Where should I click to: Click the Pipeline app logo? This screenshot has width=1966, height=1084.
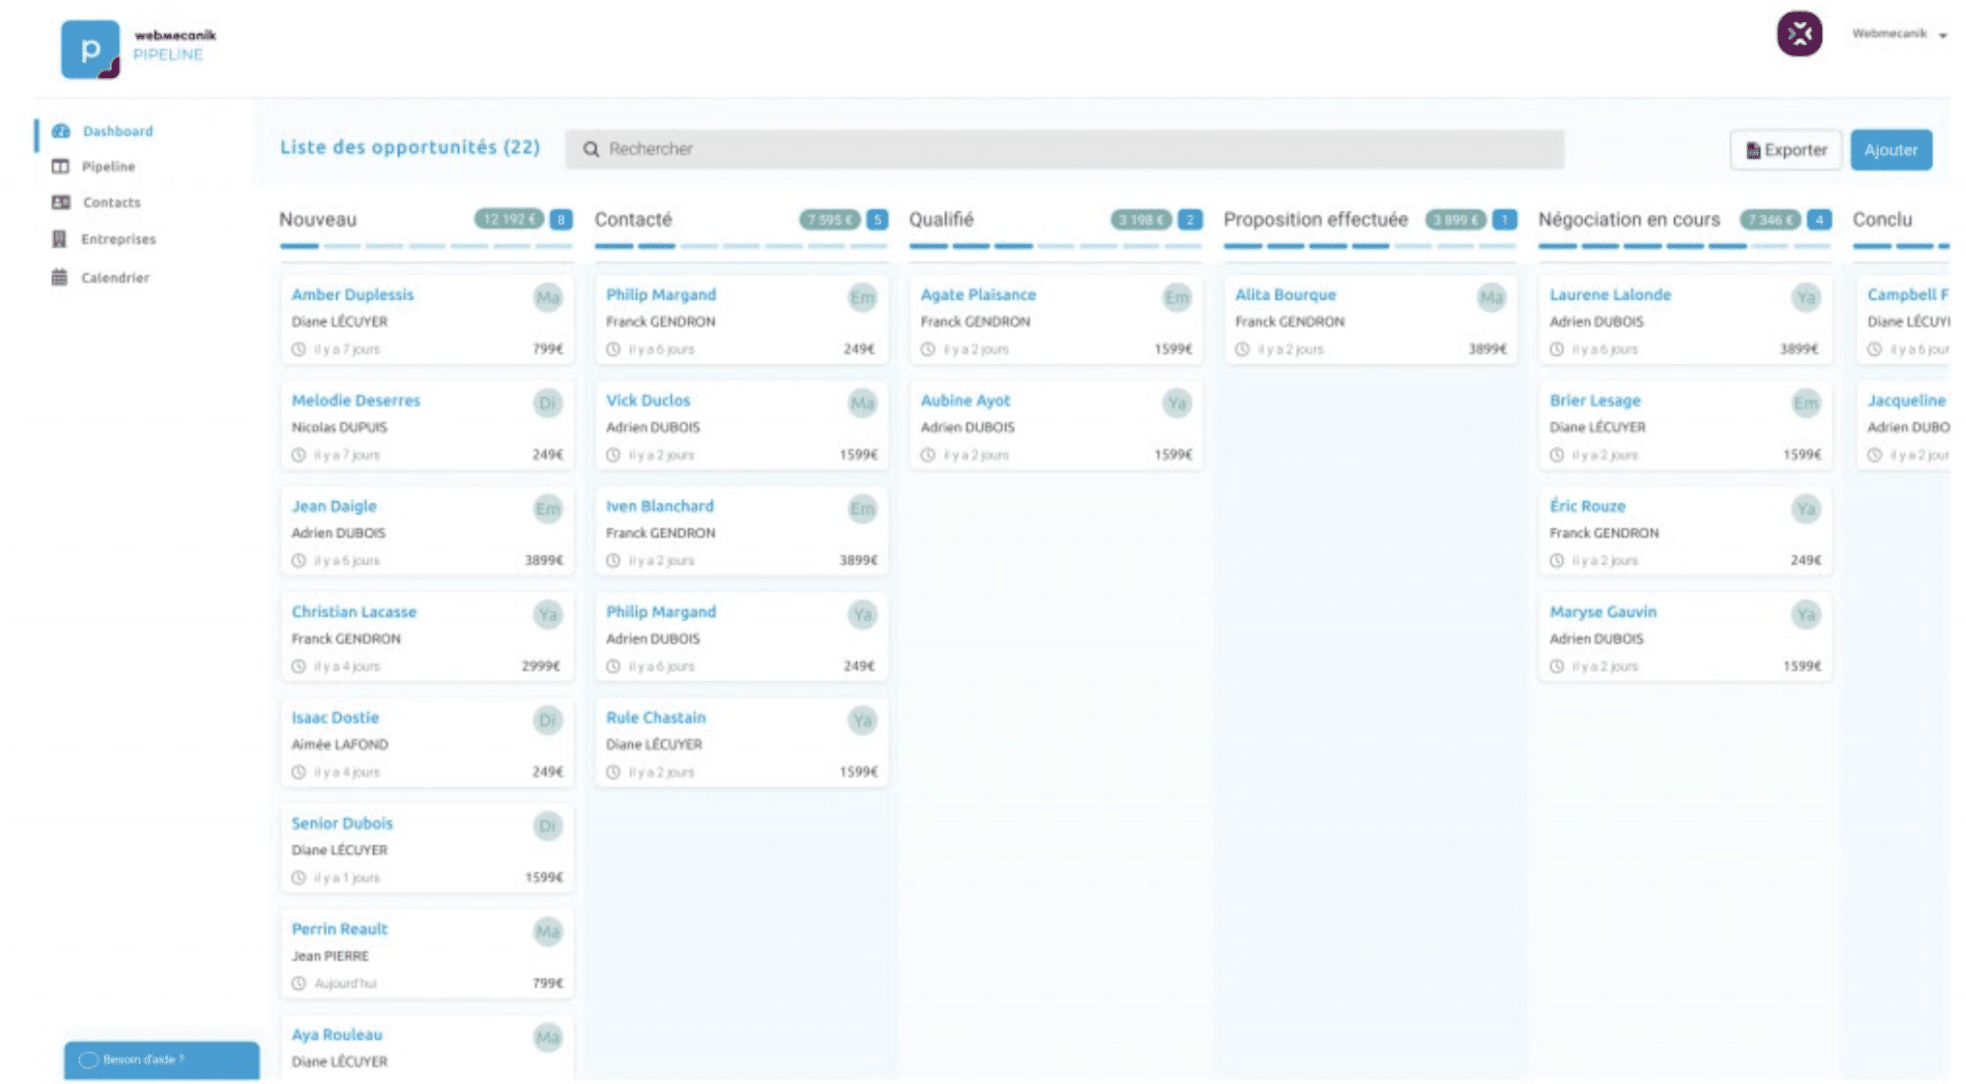(90, 49)
